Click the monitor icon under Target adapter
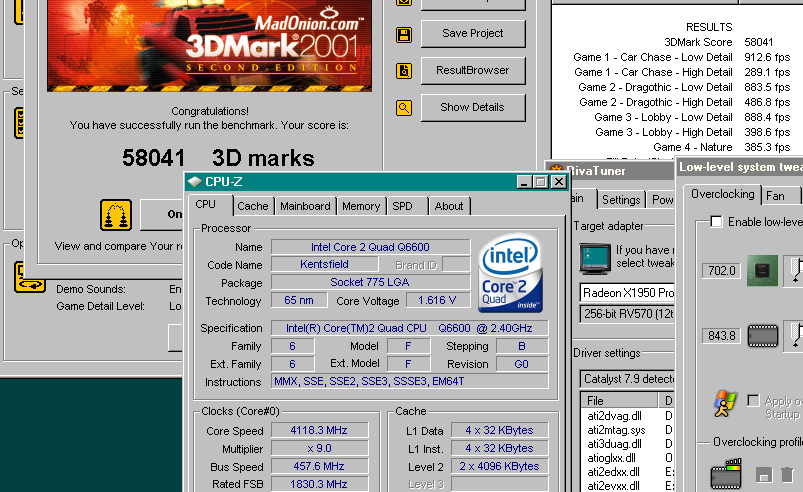This screenshot has height=492, width=803. coord(595,259)
